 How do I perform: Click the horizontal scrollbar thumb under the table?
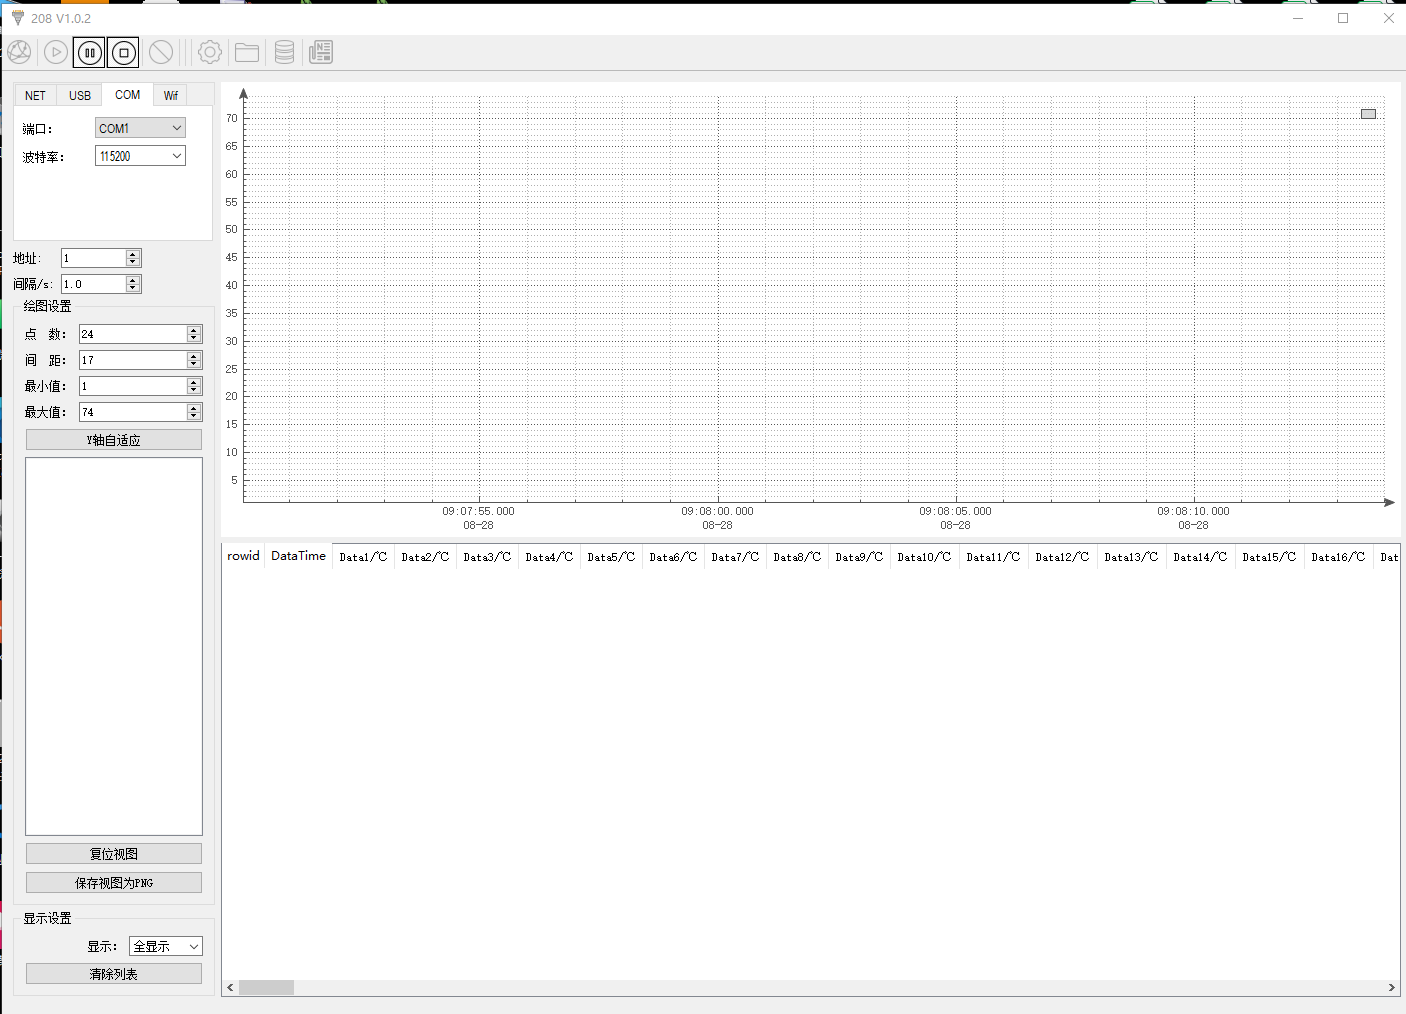[x=266, y=988]
